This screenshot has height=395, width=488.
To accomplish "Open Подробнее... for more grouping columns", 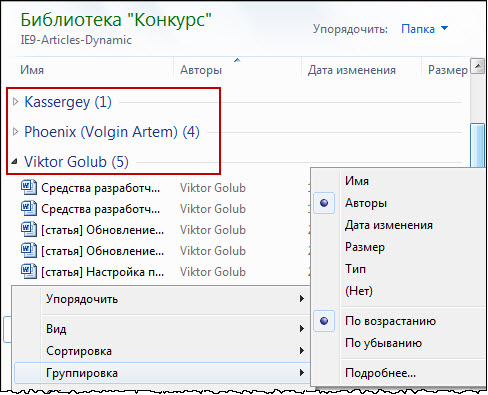I will click(x=380, y=373).
